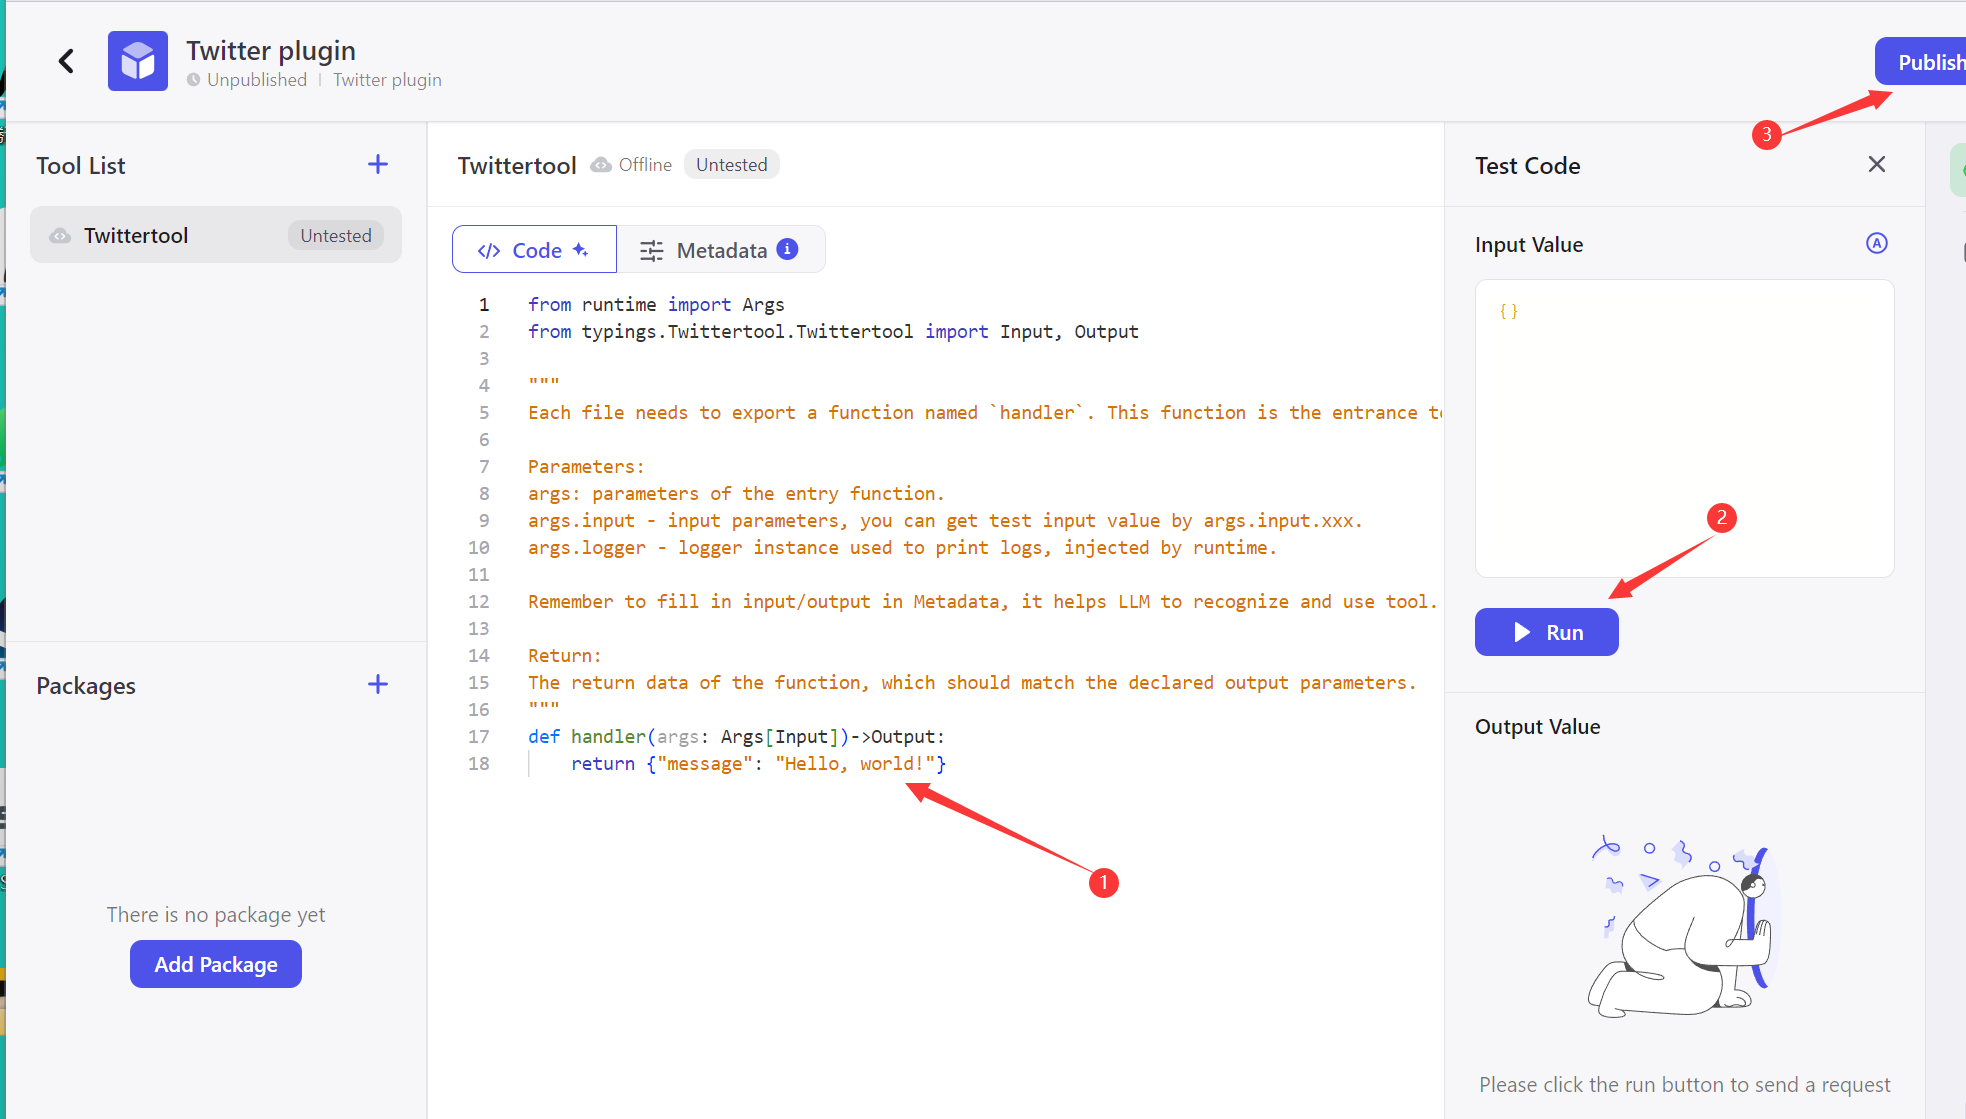Run the test code
This screenshot has height=1119, width=1966.
1546,632
